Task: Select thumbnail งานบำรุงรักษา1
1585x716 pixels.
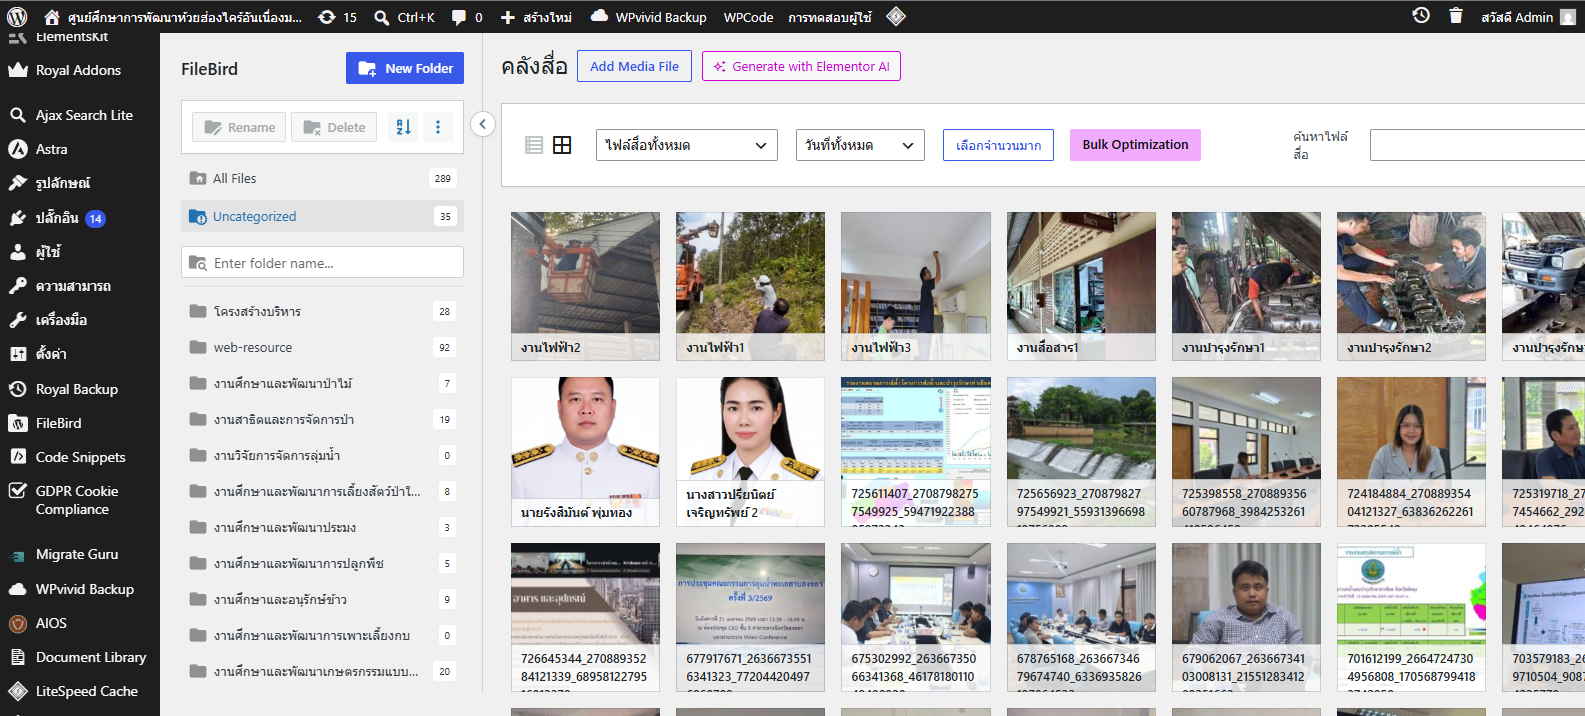Action: (1246, 286)
